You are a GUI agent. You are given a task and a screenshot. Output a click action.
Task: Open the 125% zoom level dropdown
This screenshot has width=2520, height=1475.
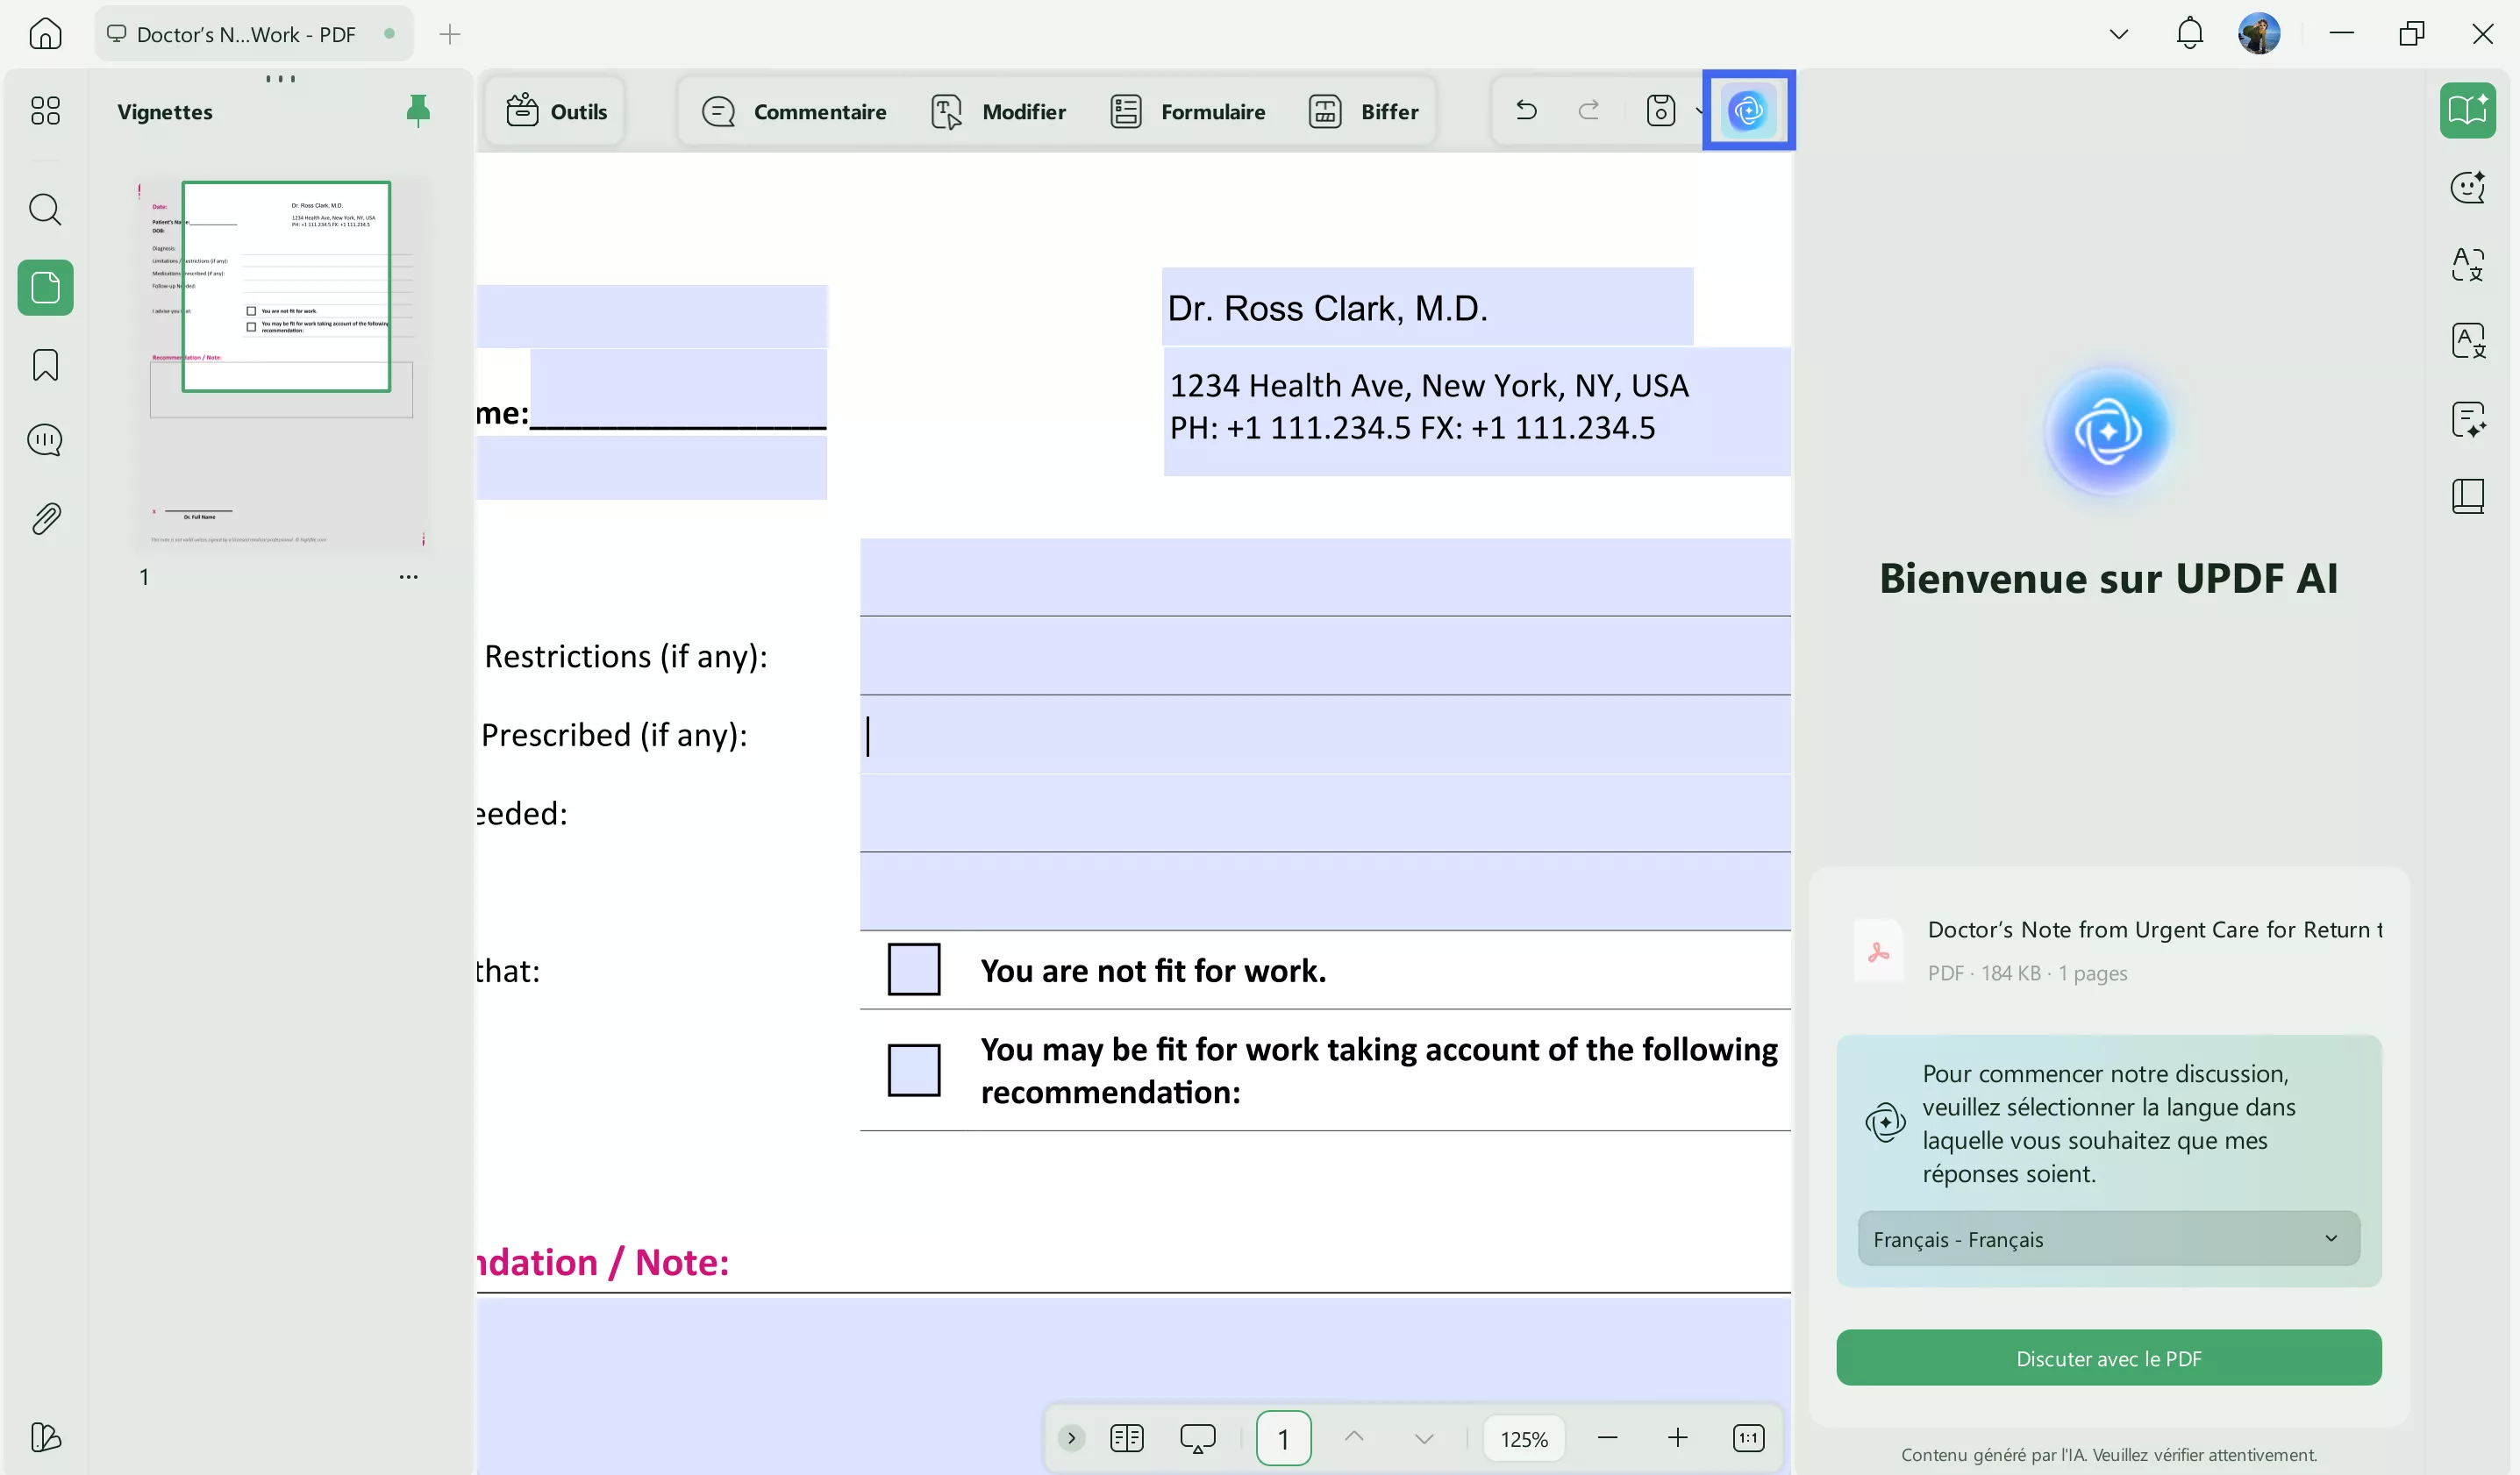tap(1523, 1439)
